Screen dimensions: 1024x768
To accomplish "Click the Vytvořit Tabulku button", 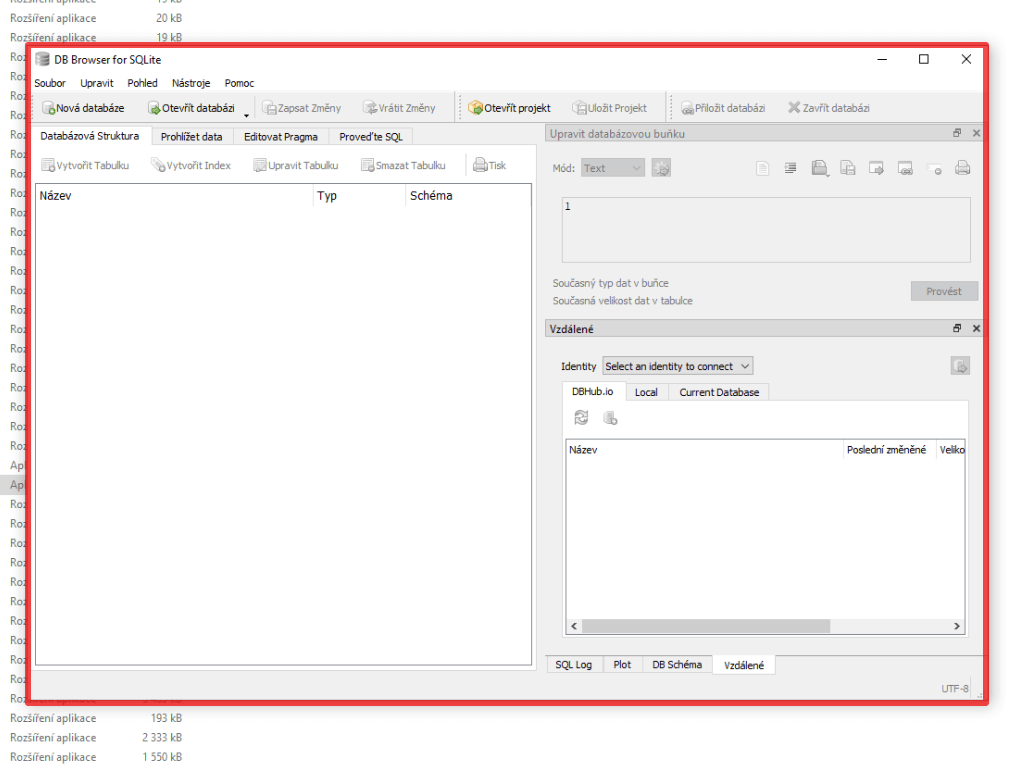I will pyautogui.click(x=85, y=166).
